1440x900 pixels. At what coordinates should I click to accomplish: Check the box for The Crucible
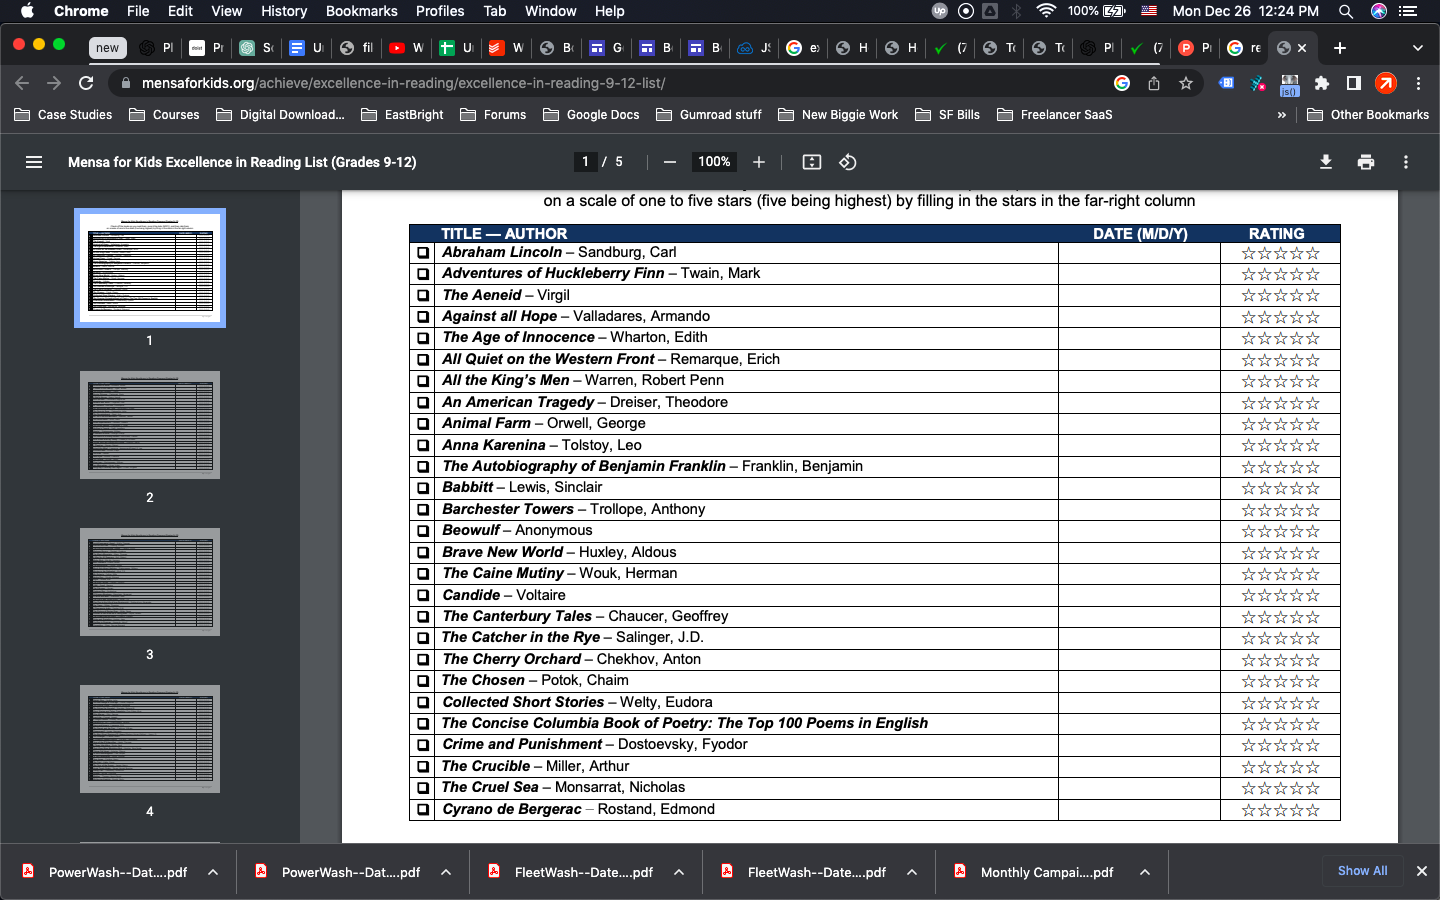pos(423,767)
